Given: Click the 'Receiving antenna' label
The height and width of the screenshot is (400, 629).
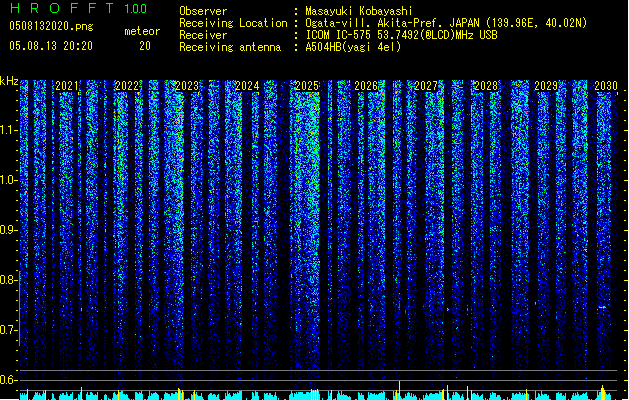Looking at the screenshot, I should coord(230,47).
